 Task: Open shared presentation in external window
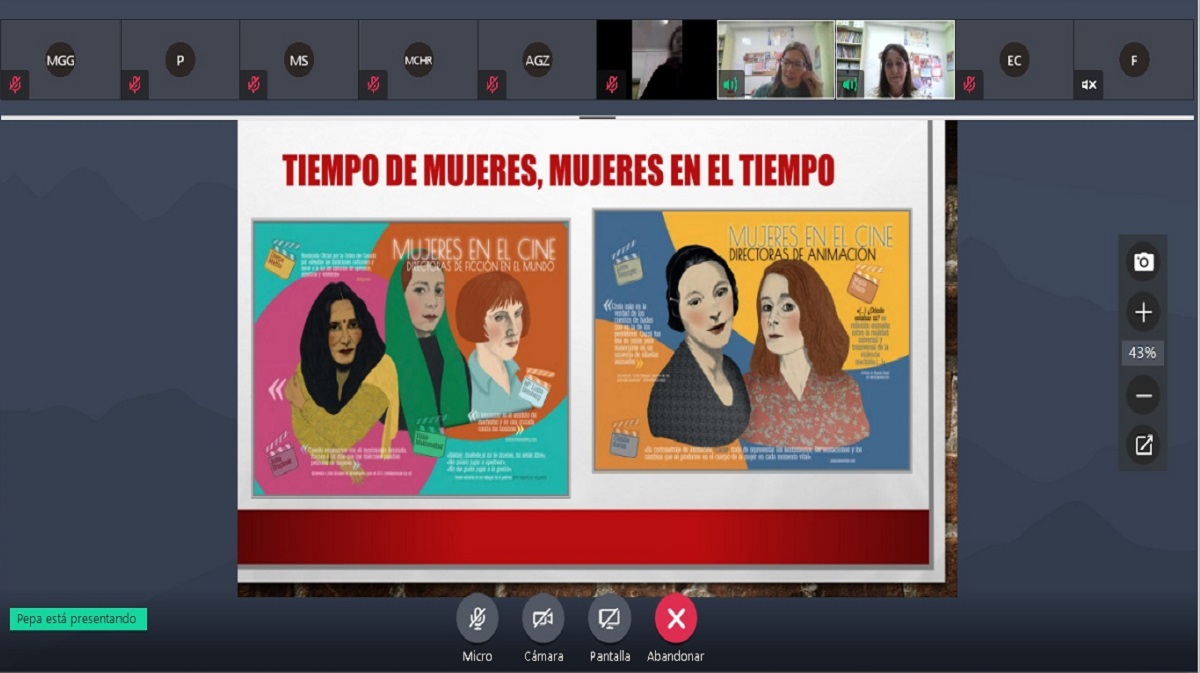point(1143,445)
